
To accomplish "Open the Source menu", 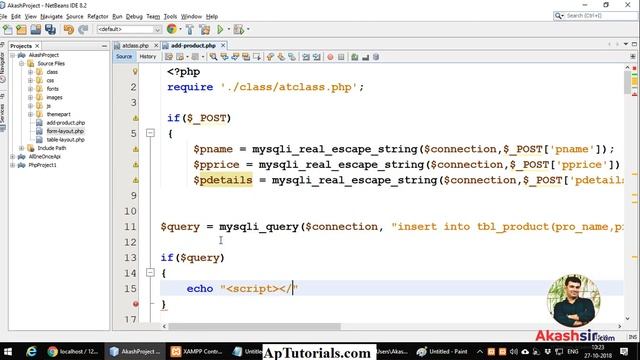I will [x=75, y=16].
